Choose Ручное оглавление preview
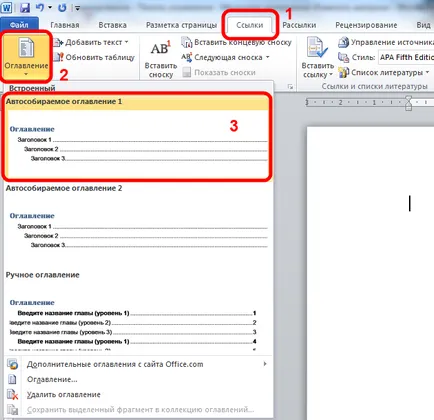The height and width of the screenshot is (420, 434). [137, 311]
